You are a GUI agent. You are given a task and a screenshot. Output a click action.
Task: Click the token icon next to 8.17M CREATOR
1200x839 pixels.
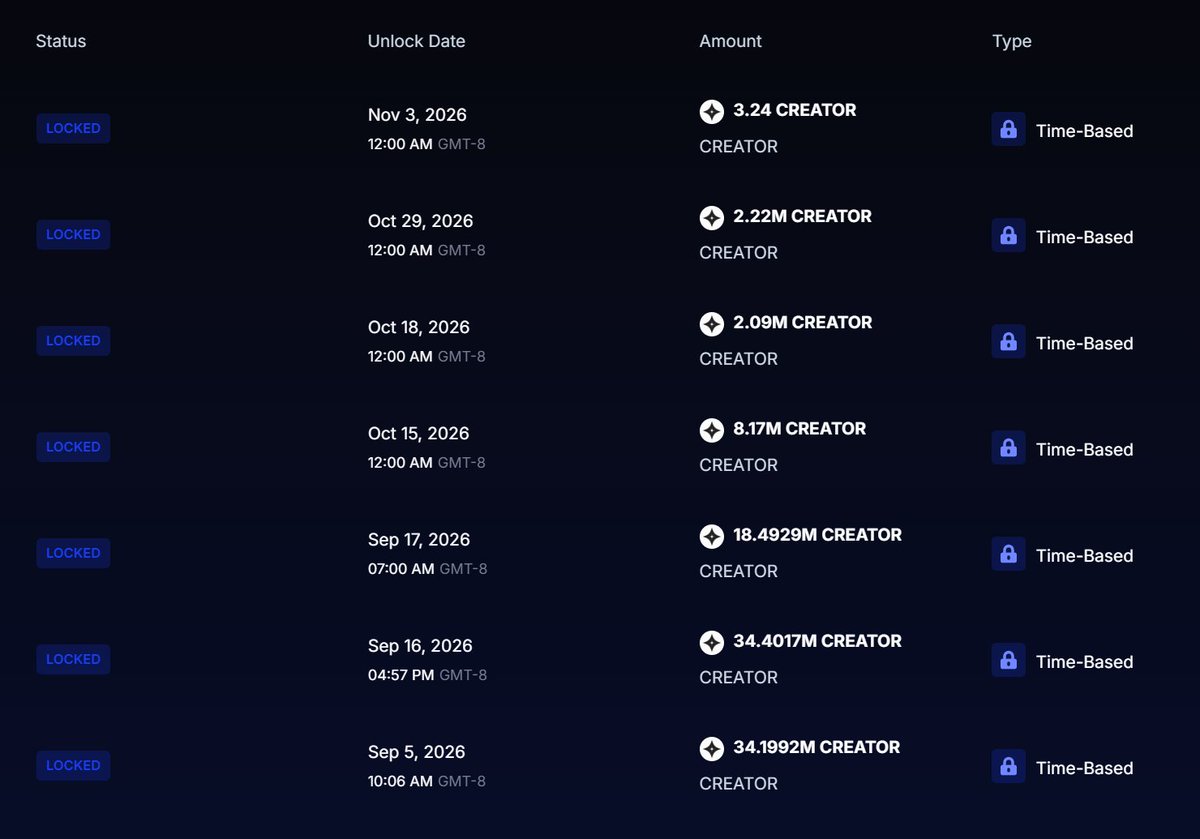[711, 430]
